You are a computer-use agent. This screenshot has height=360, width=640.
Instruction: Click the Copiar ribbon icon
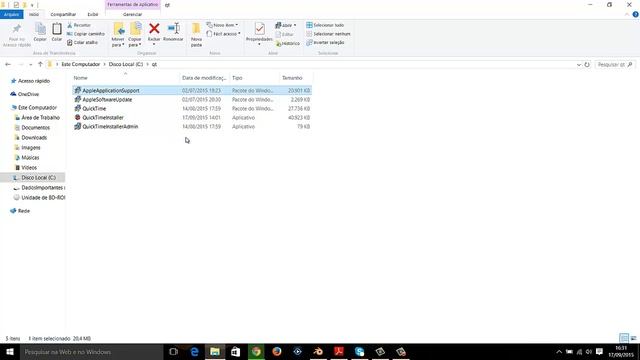coord(40,29)
